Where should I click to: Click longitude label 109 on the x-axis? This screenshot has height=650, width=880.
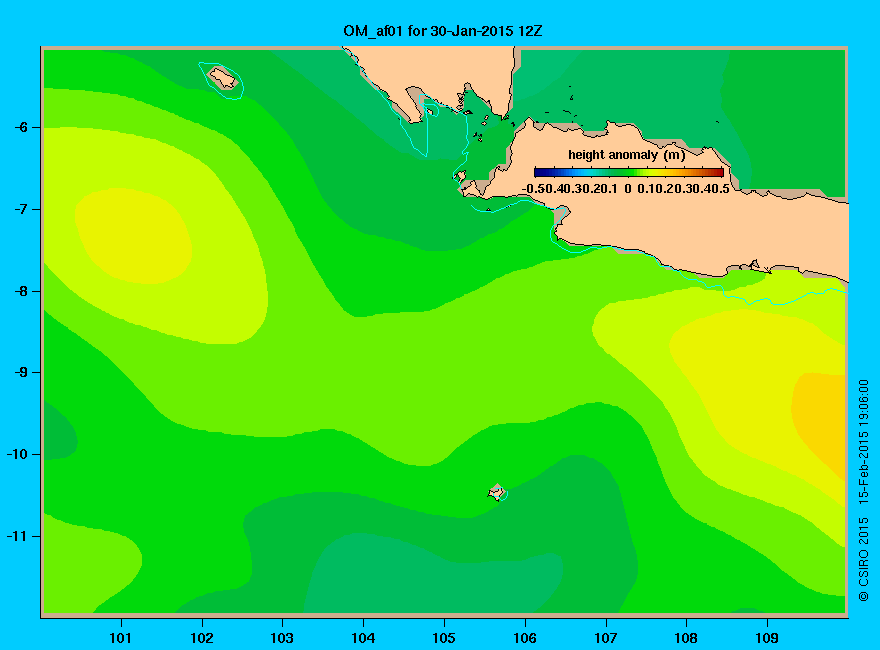pyautogui.click(x=767, y=638)
